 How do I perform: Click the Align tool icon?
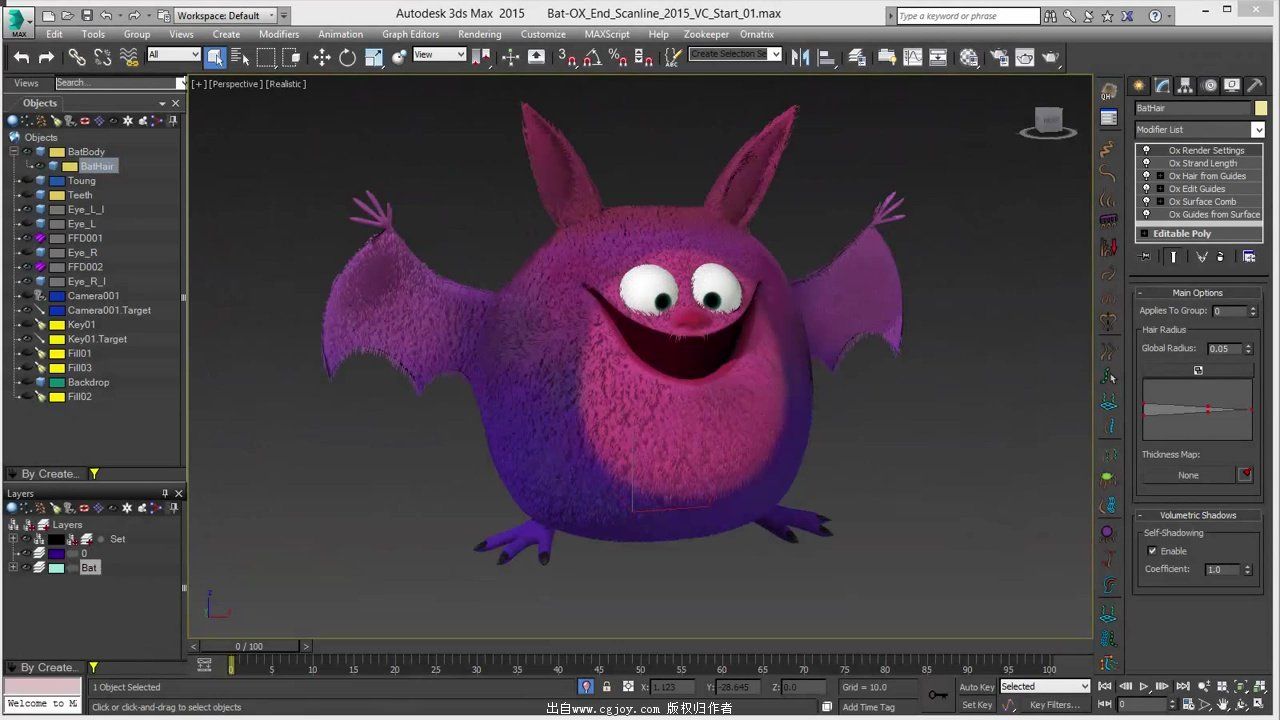coord(827,57)
